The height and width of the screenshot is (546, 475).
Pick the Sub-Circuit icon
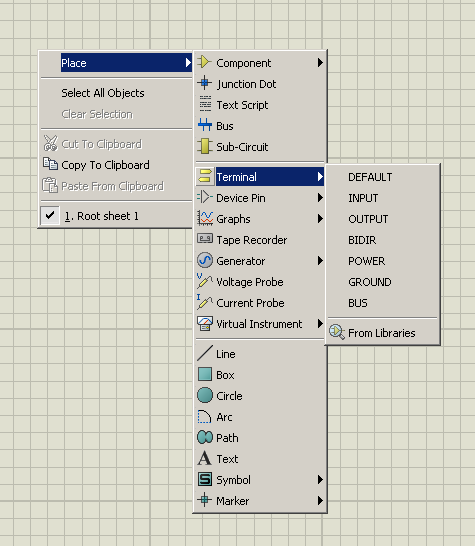[205, 146]
